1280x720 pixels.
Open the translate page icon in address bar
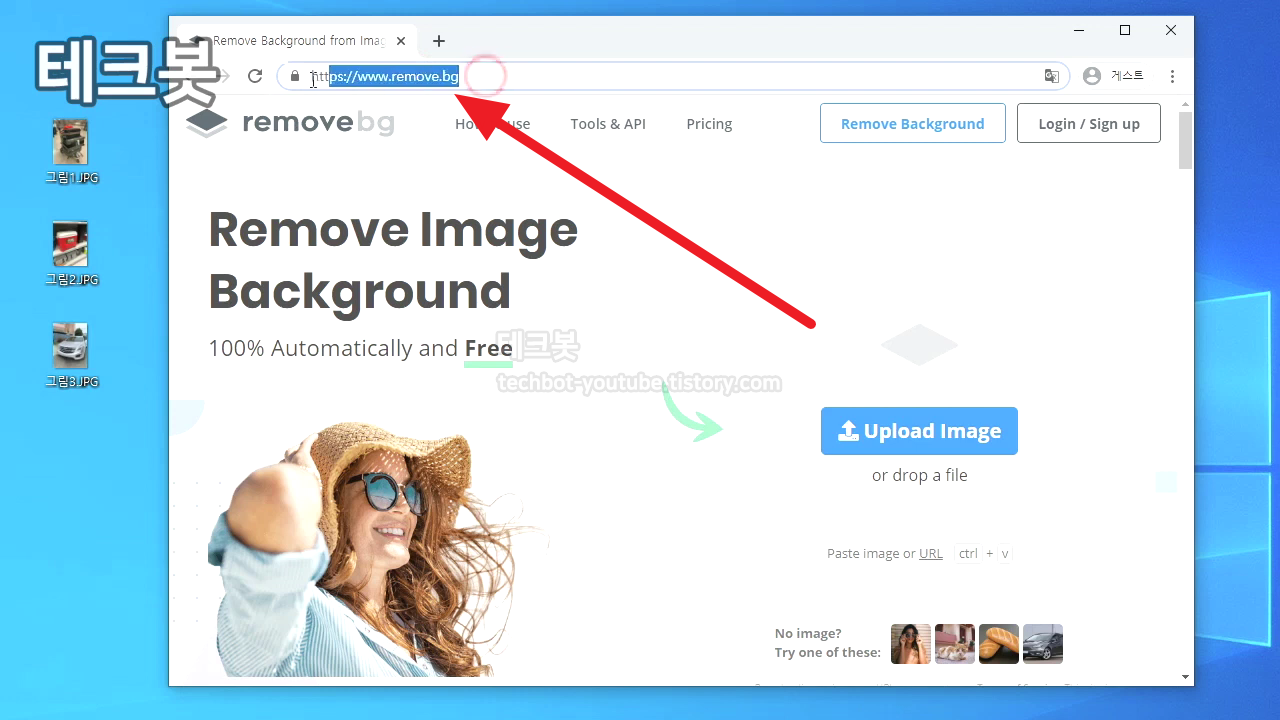(x=1052, y=76)
